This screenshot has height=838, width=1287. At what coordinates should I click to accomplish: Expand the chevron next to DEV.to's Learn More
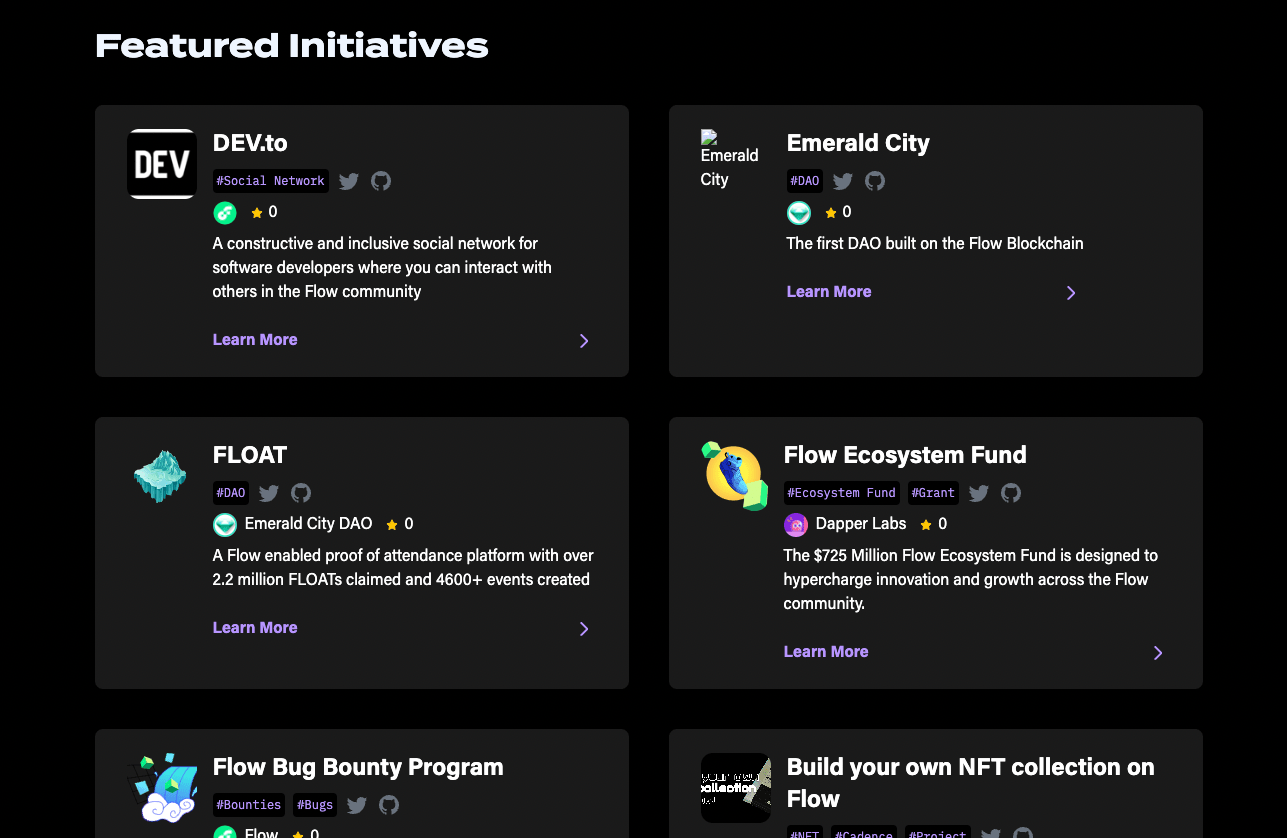(x=583, y=340)
